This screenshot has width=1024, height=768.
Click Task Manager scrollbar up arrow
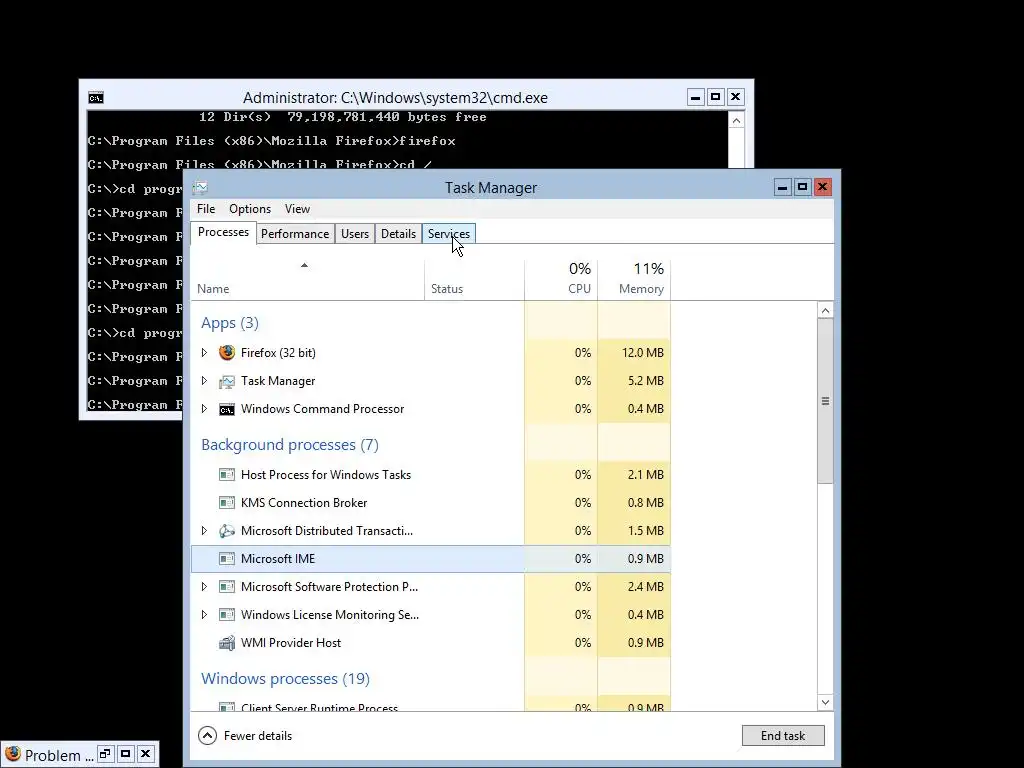click(x=825, y=311)
